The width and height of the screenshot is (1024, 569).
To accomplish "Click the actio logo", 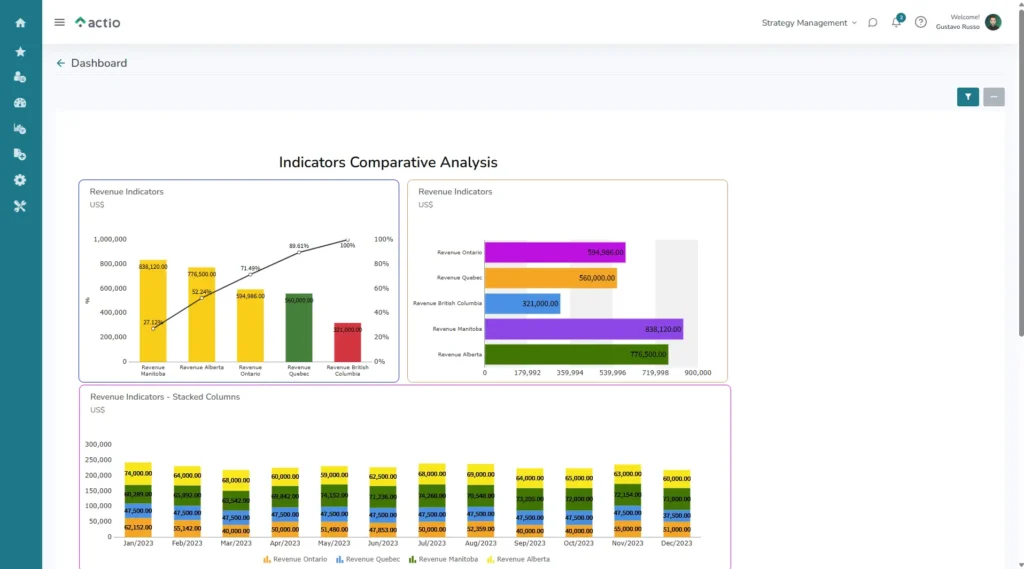I will (99, 22).
